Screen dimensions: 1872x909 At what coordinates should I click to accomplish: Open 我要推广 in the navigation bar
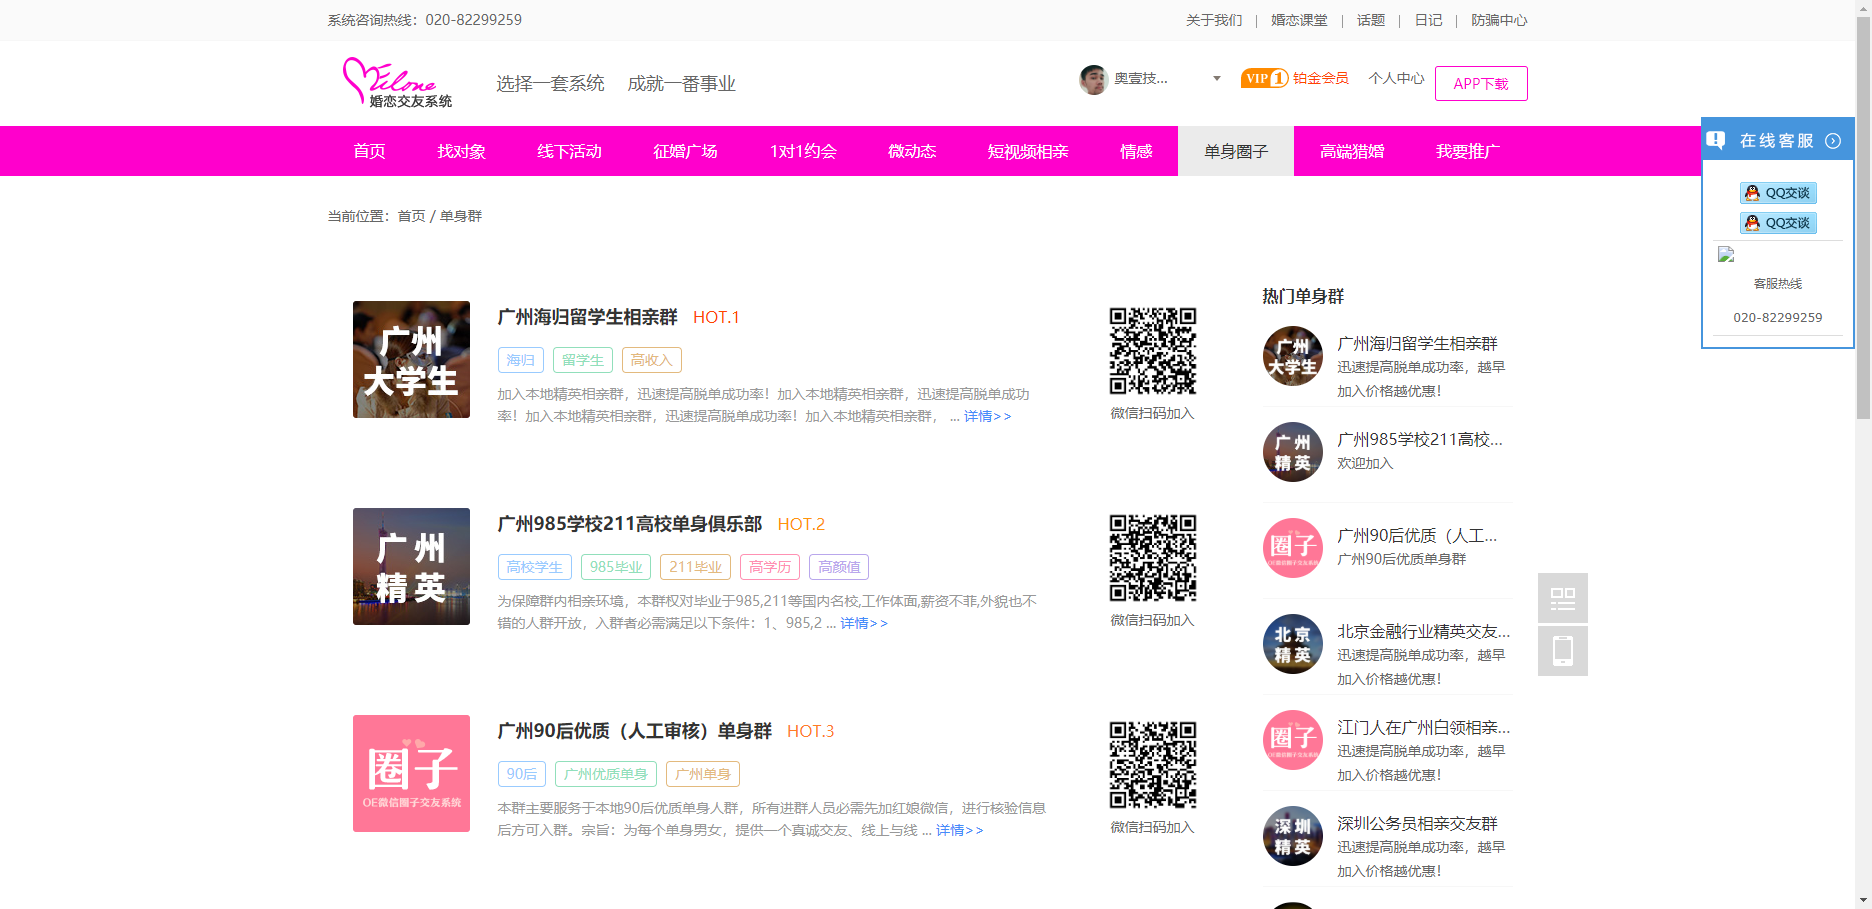(x=1468, y=151)
